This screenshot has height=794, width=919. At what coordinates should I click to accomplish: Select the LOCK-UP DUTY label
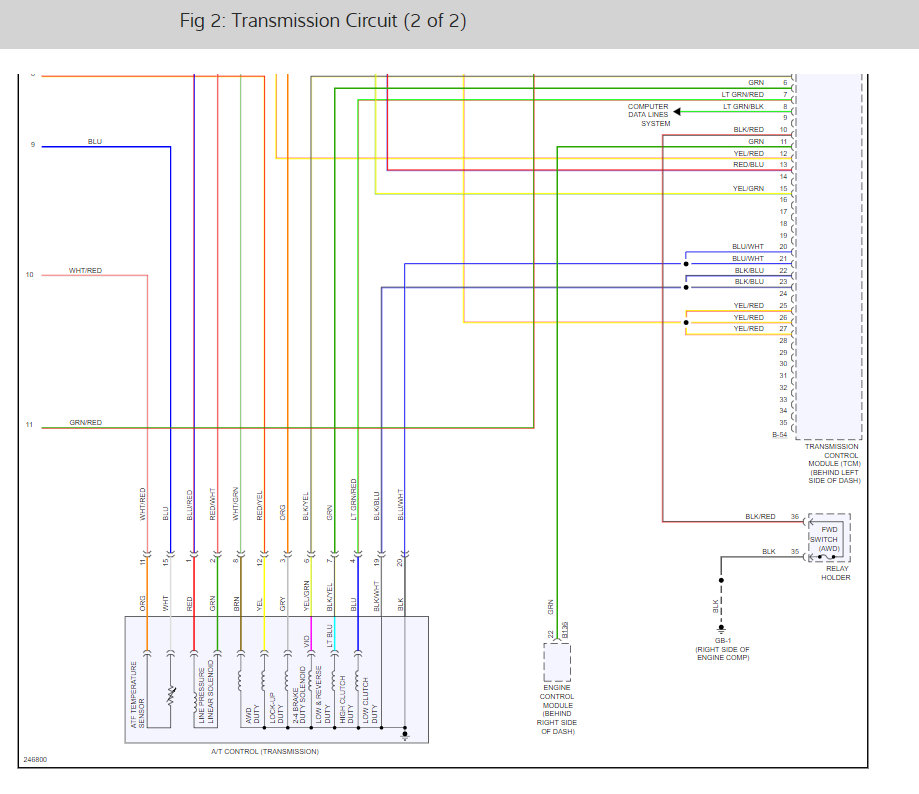click(x=277, y=708)
